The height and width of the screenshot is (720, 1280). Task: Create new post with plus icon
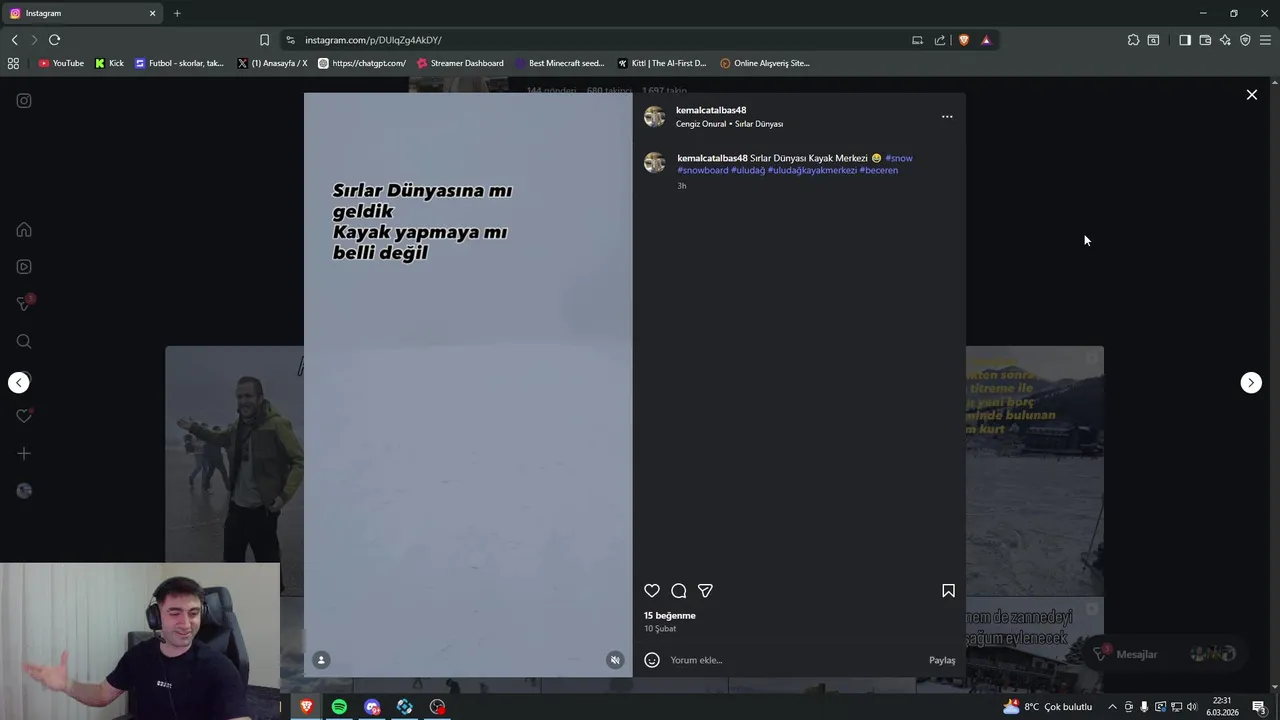tap(24, 454)
